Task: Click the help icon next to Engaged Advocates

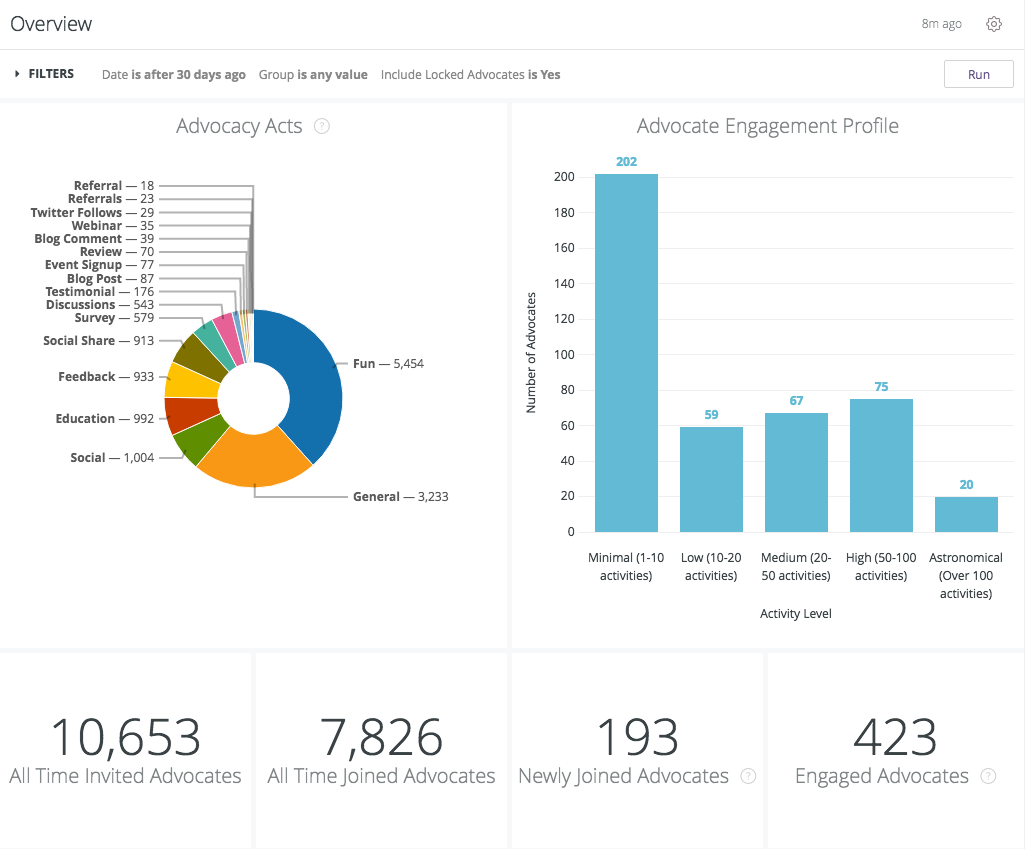Action: [988, 776]
